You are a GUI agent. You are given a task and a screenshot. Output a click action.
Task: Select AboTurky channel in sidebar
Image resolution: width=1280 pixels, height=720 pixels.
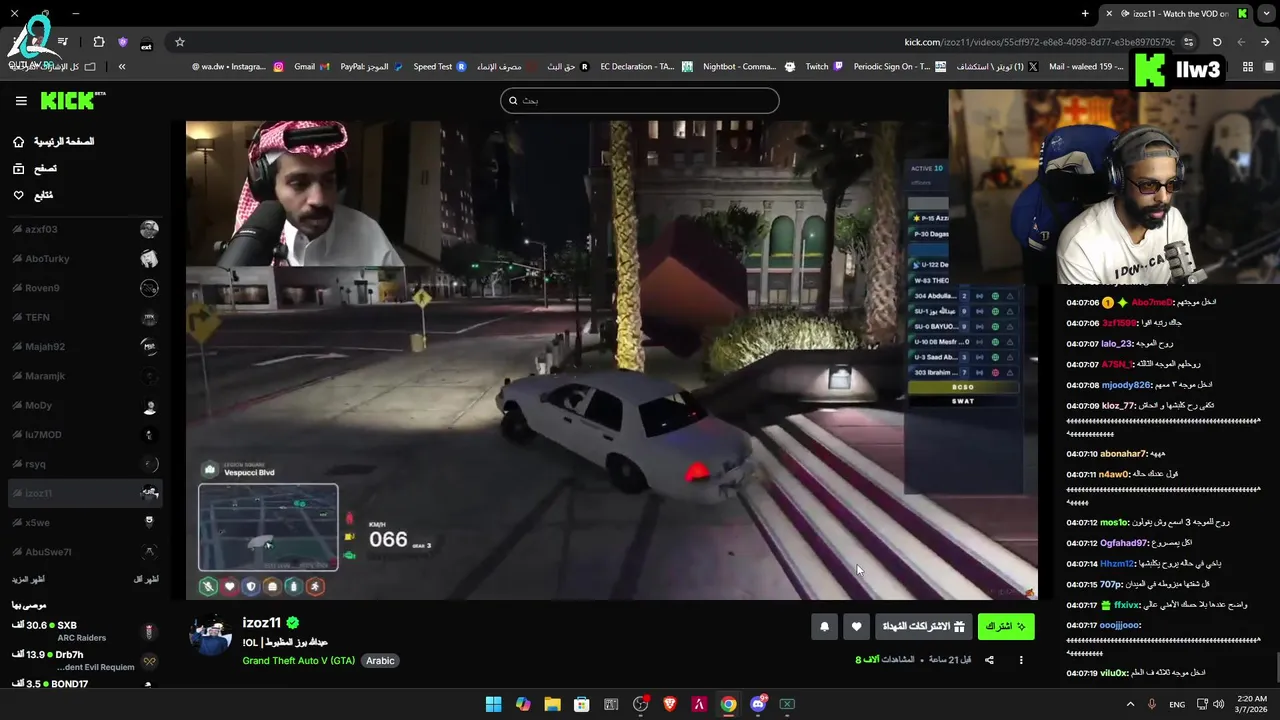pos(85,259)
